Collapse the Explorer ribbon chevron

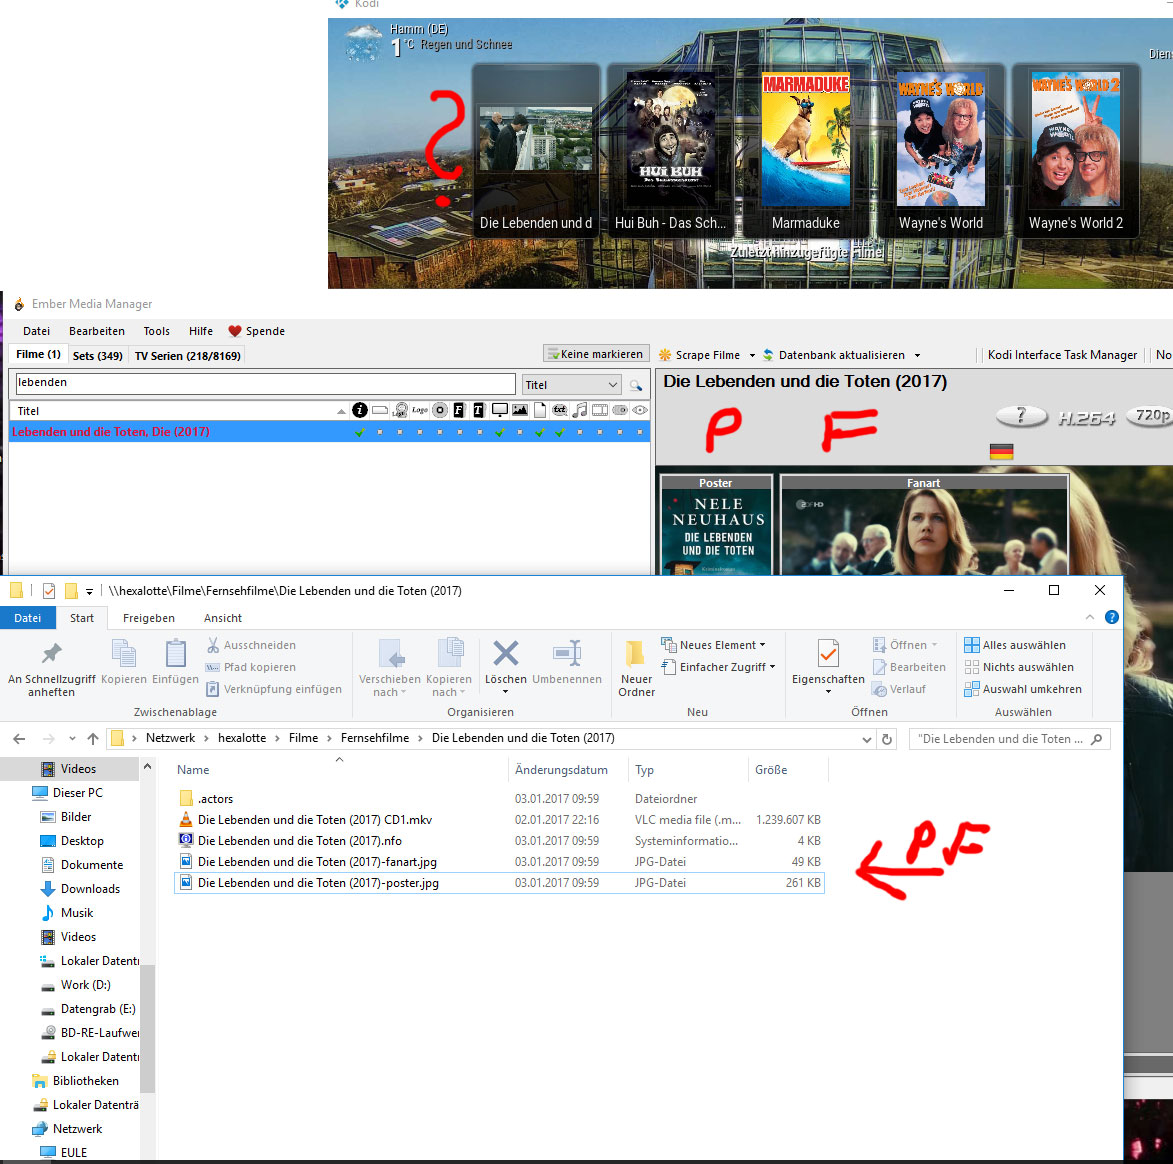1090,617
